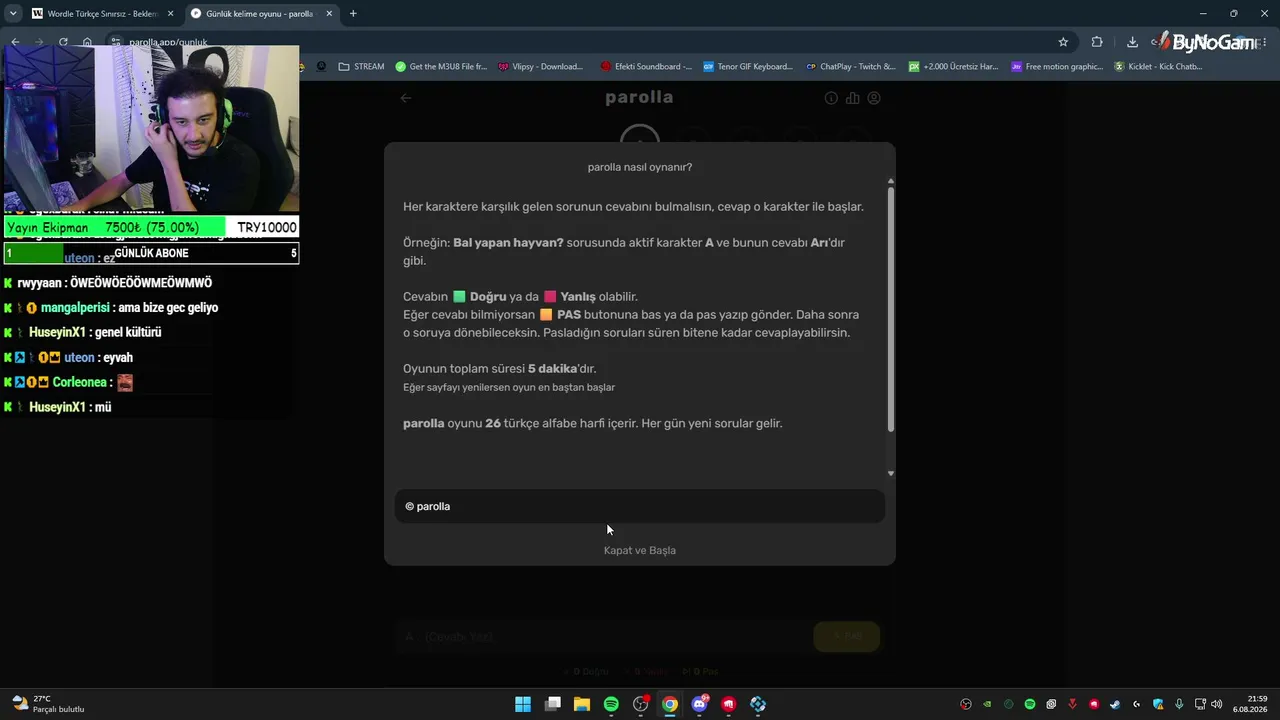Viewport: 1280px width, 720px height.
Task: Open the Free motion graphic bookmark
Action: (1057, 67)
